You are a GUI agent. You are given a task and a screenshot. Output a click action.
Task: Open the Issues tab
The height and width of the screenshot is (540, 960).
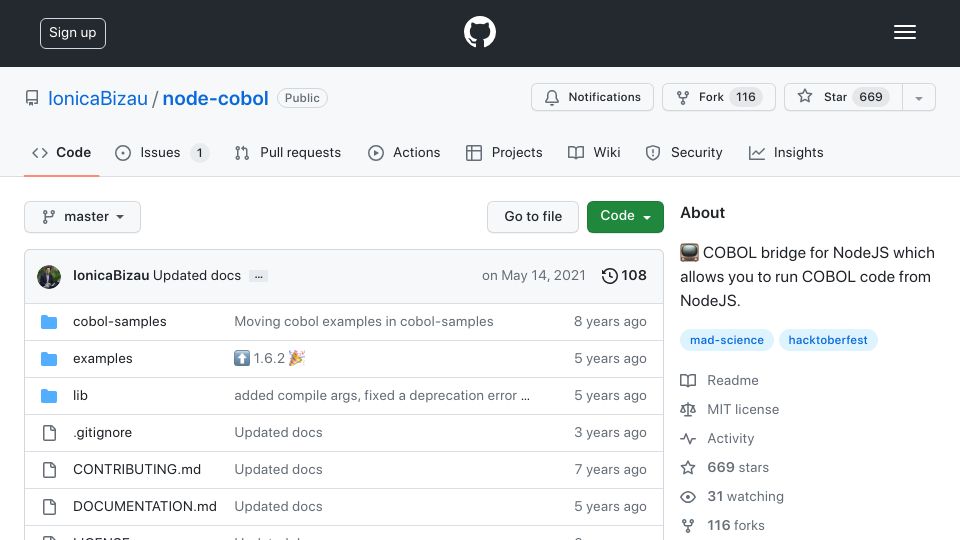tap(162, 152)
